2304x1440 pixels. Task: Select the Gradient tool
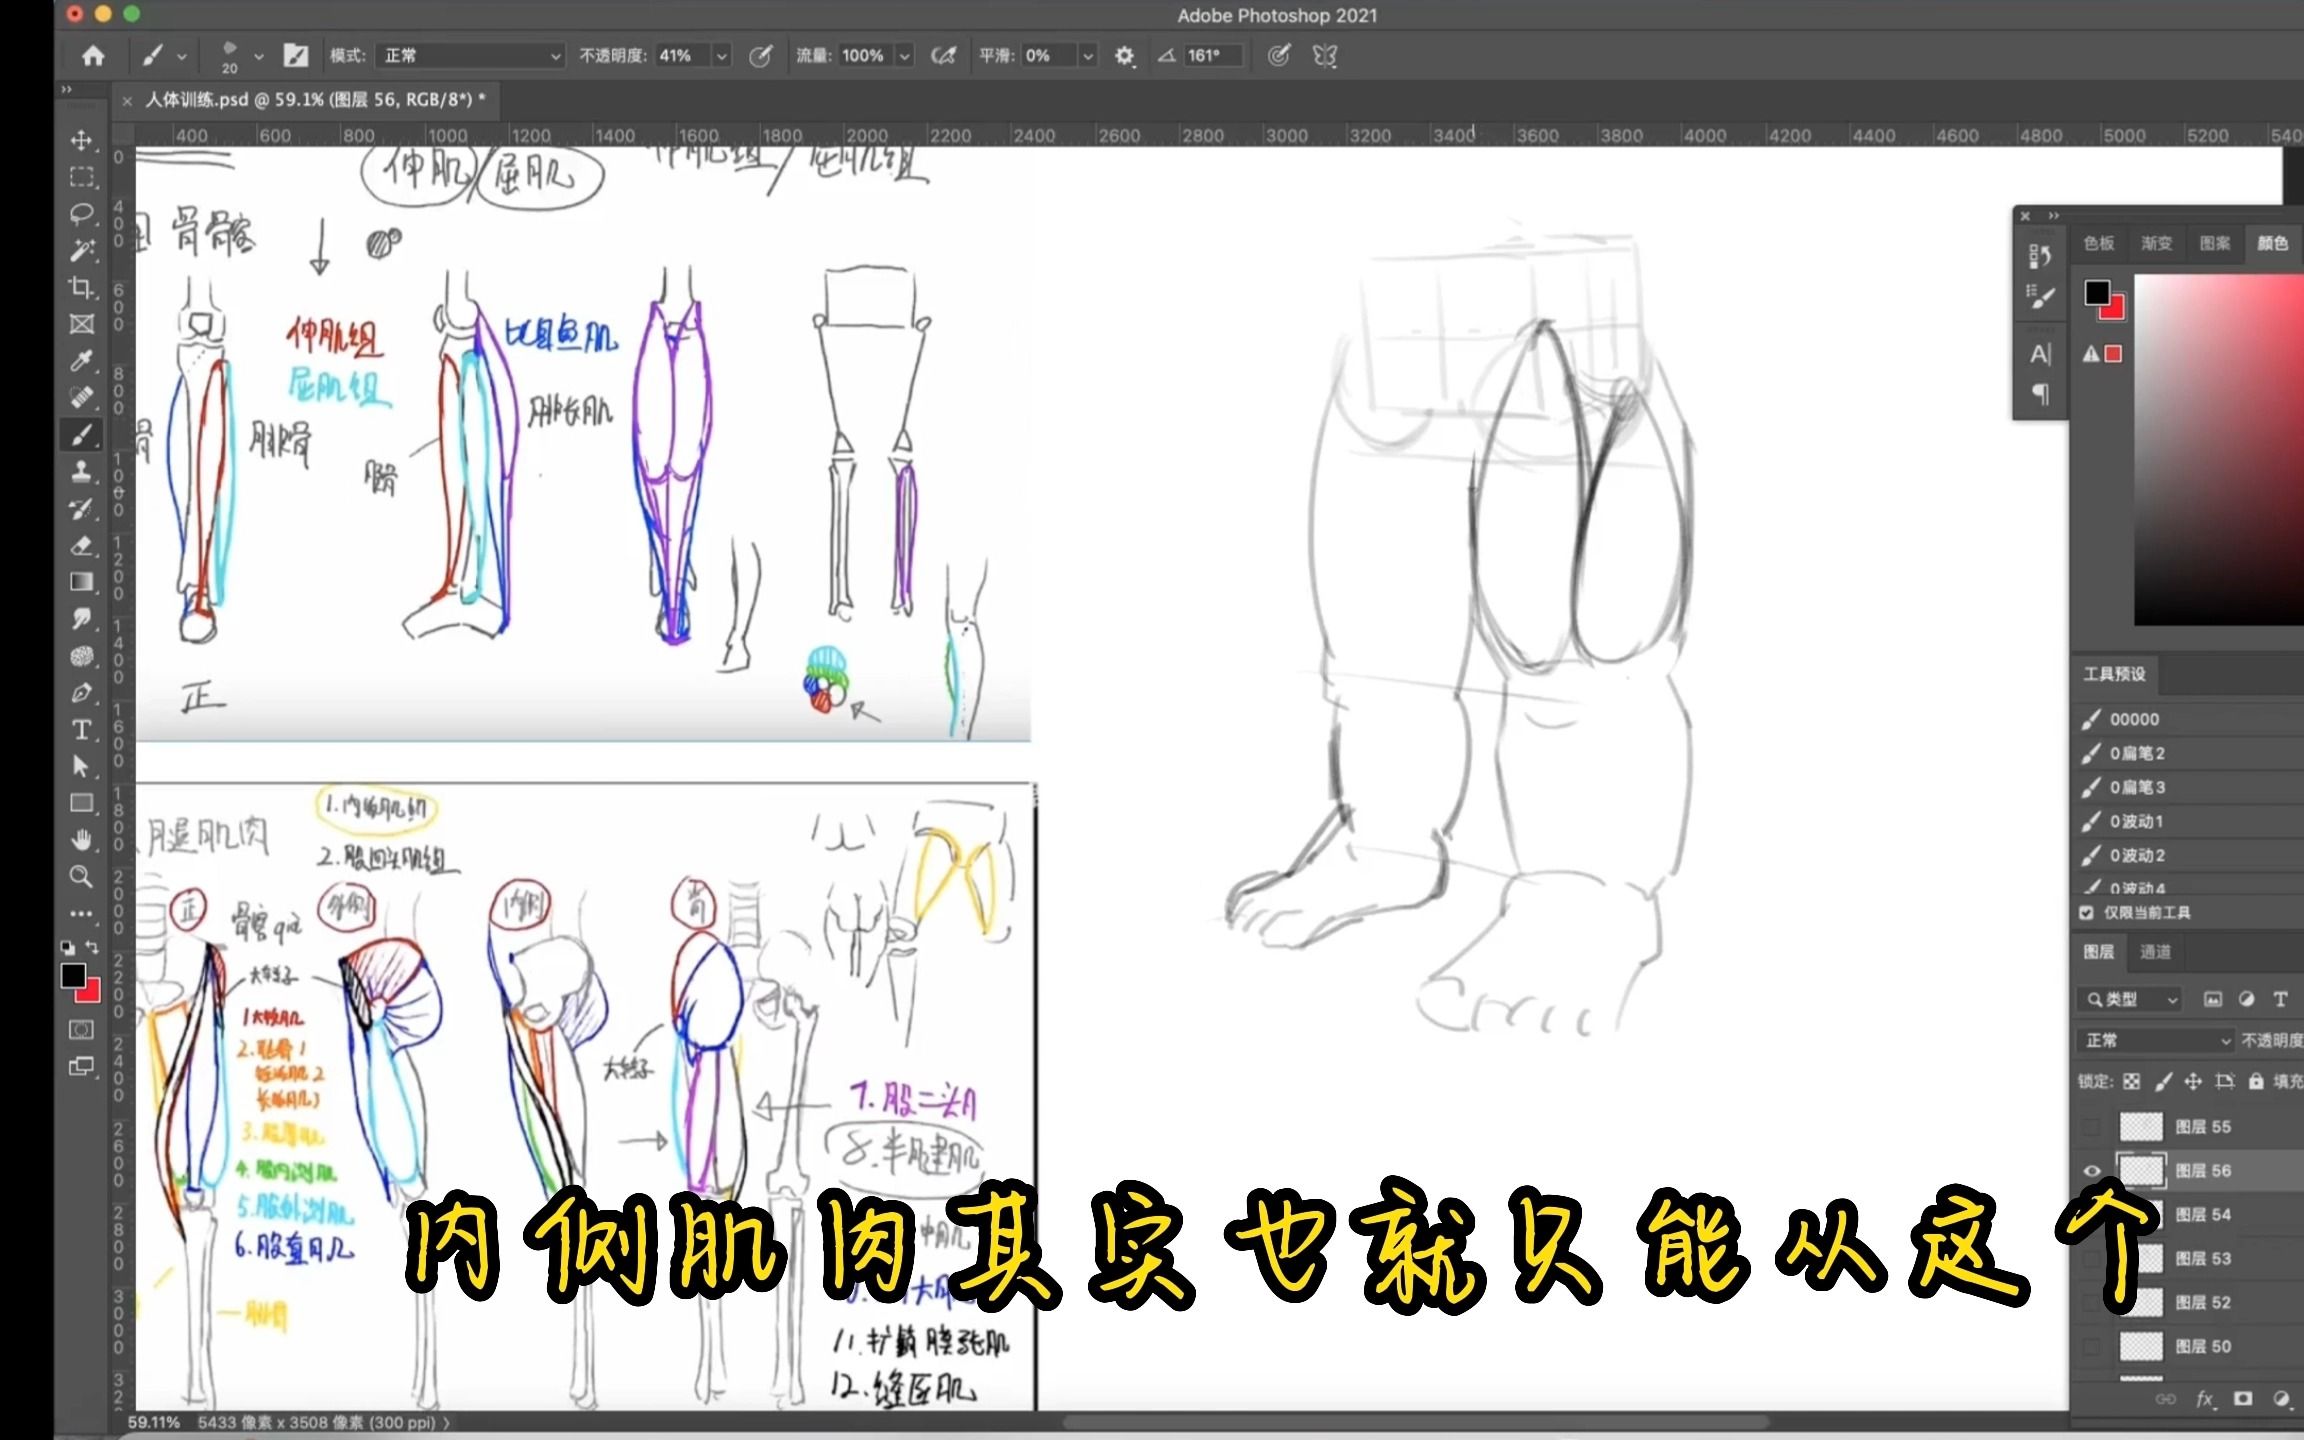82,582
